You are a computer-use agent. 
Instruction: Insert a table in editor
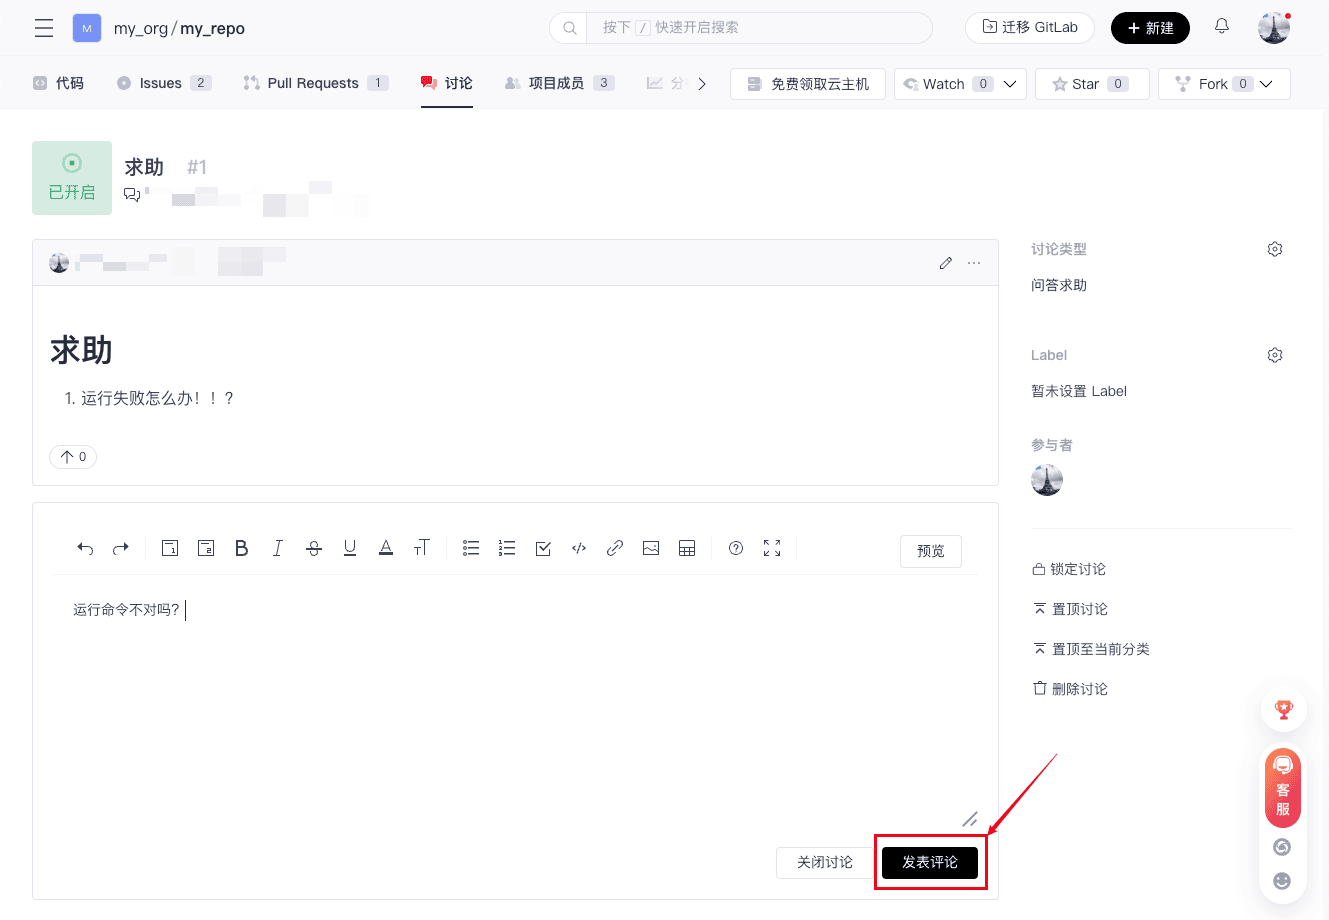coord(687,548)
